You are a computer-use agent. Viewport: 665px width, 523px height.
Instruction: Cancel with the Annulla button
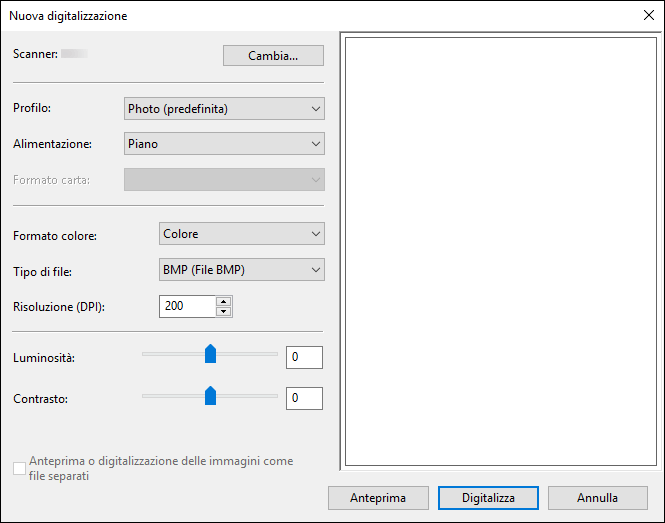pos(598,498)
